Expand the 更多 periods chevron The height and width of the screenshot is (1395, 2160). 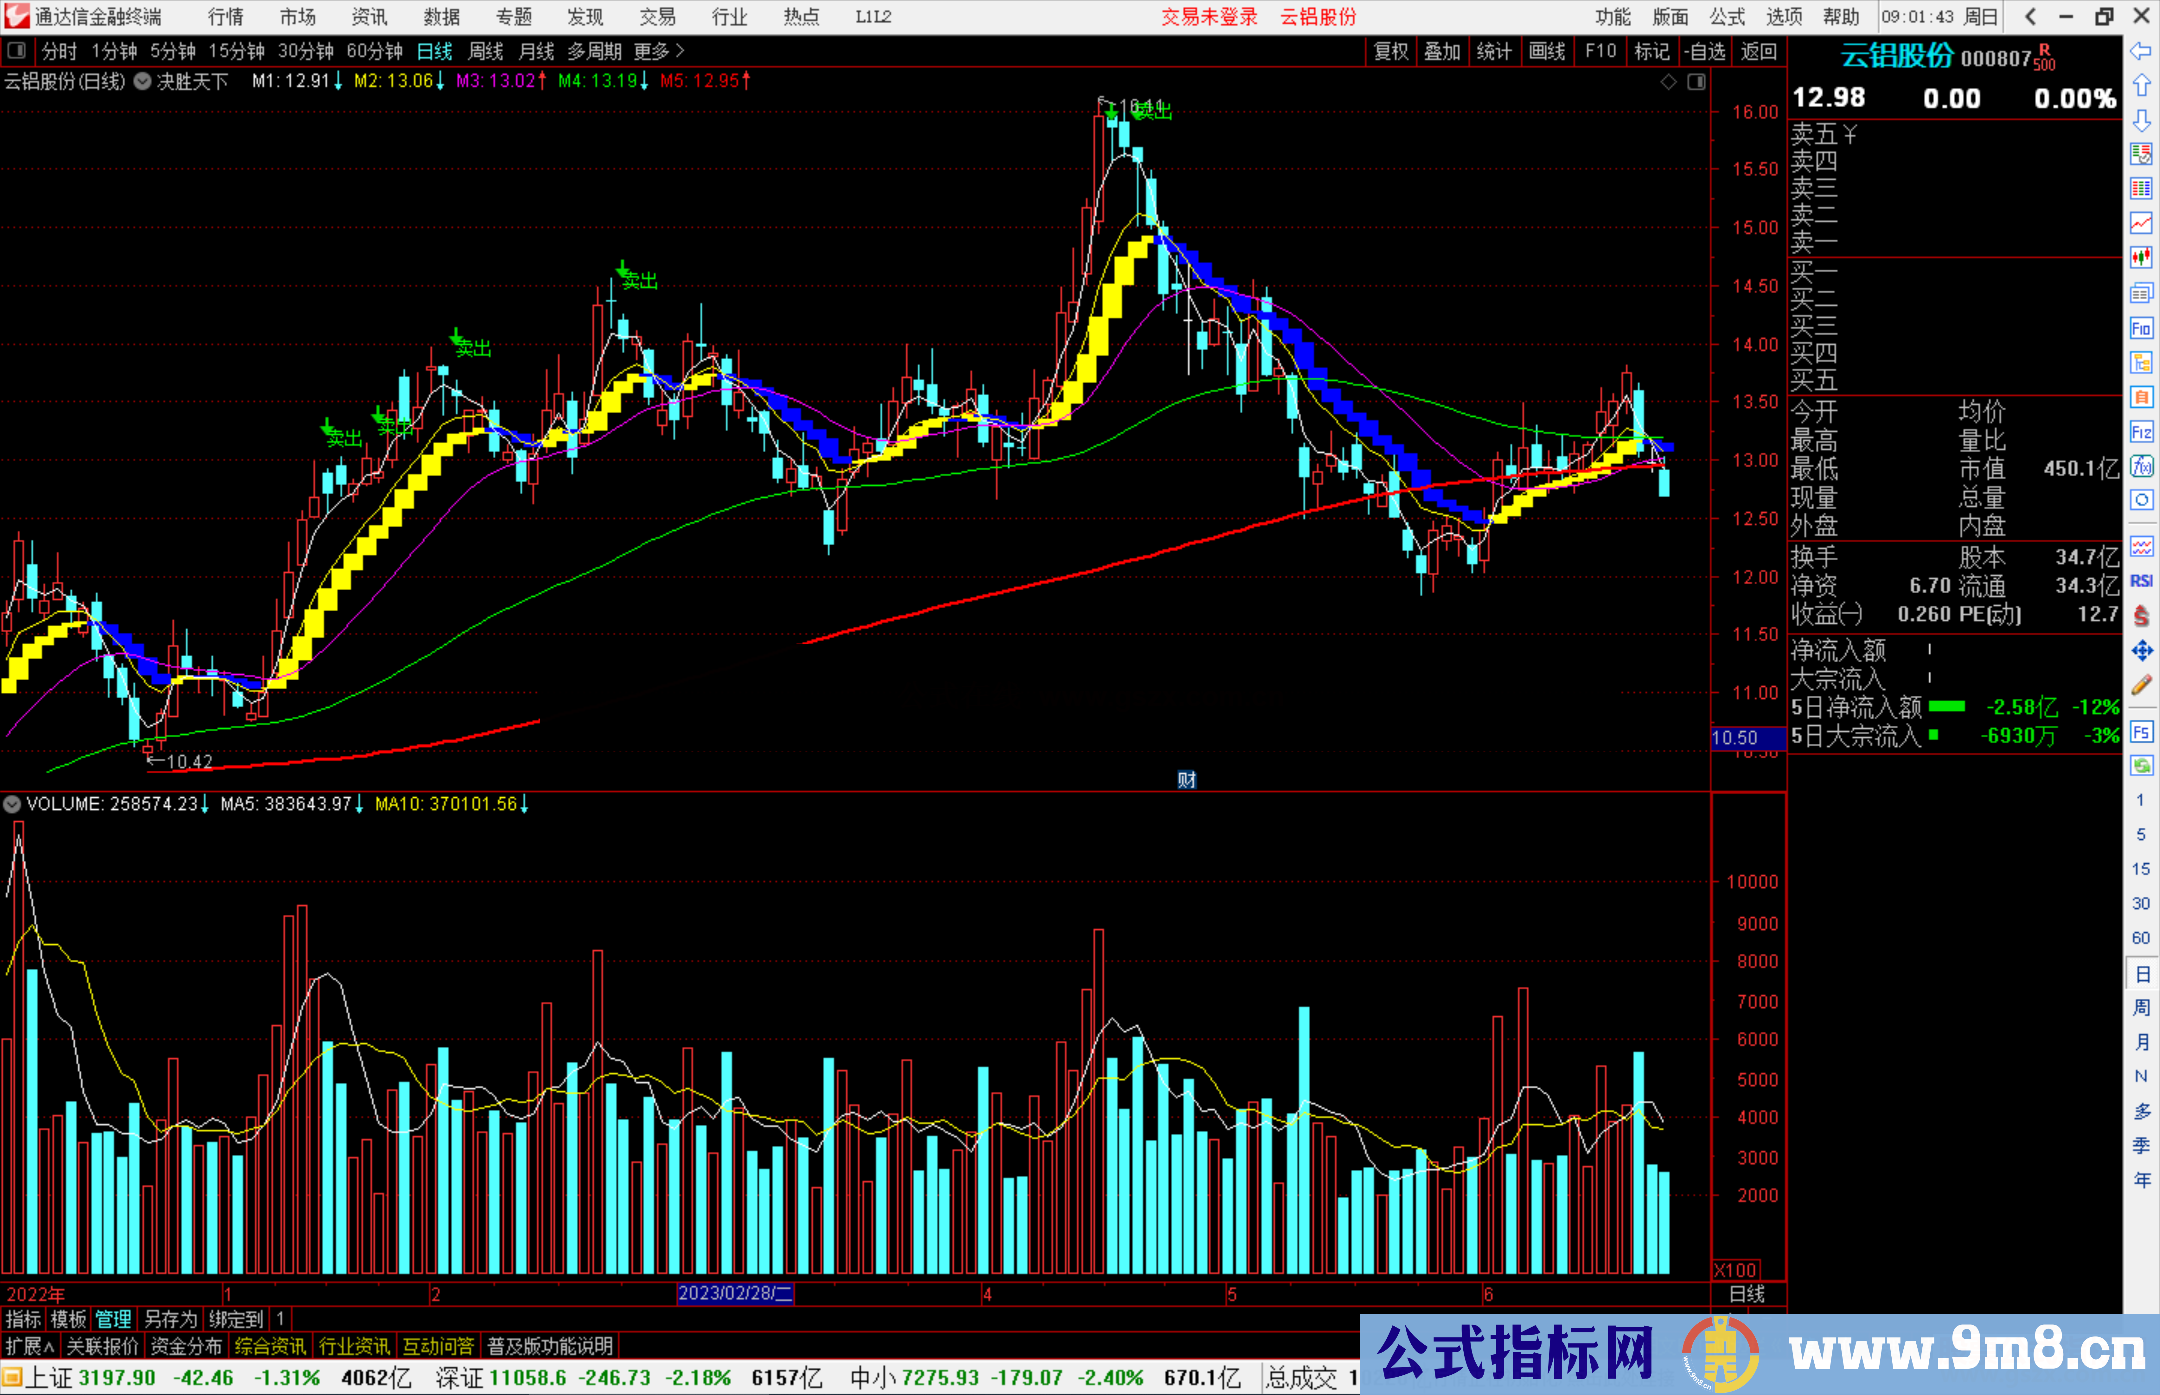680,51
